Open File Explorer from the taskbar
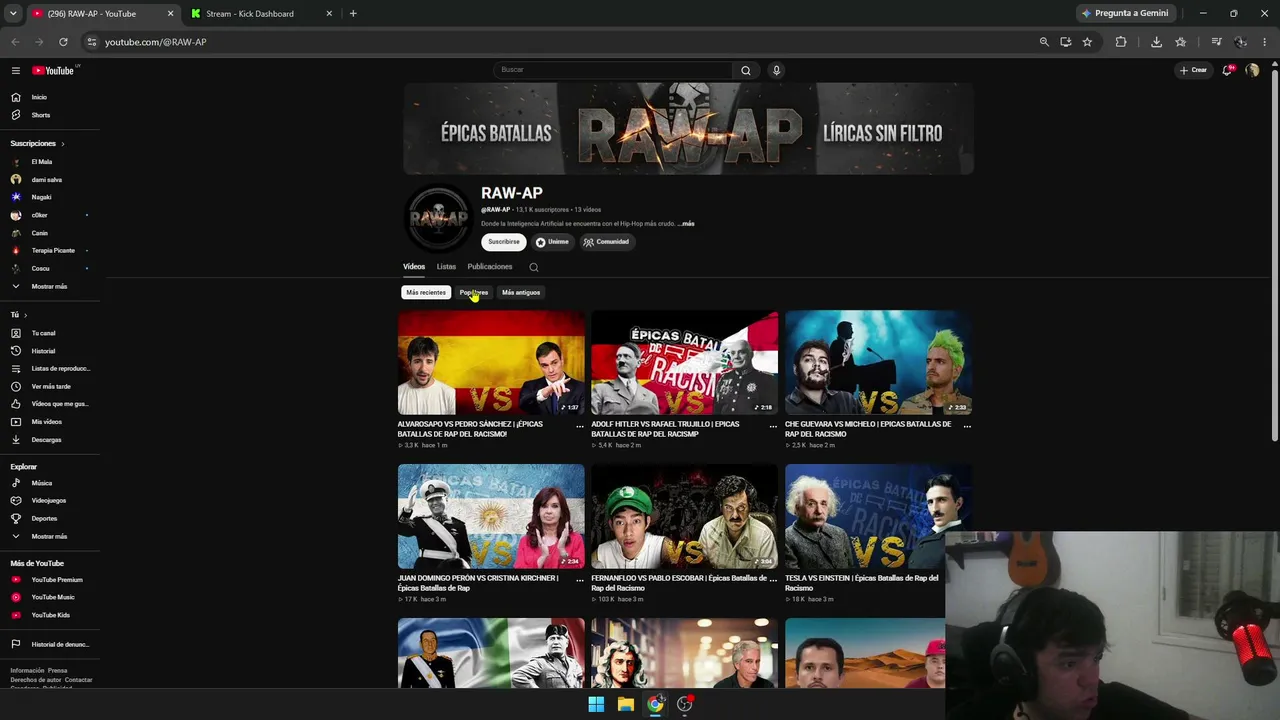 (626, 704)
